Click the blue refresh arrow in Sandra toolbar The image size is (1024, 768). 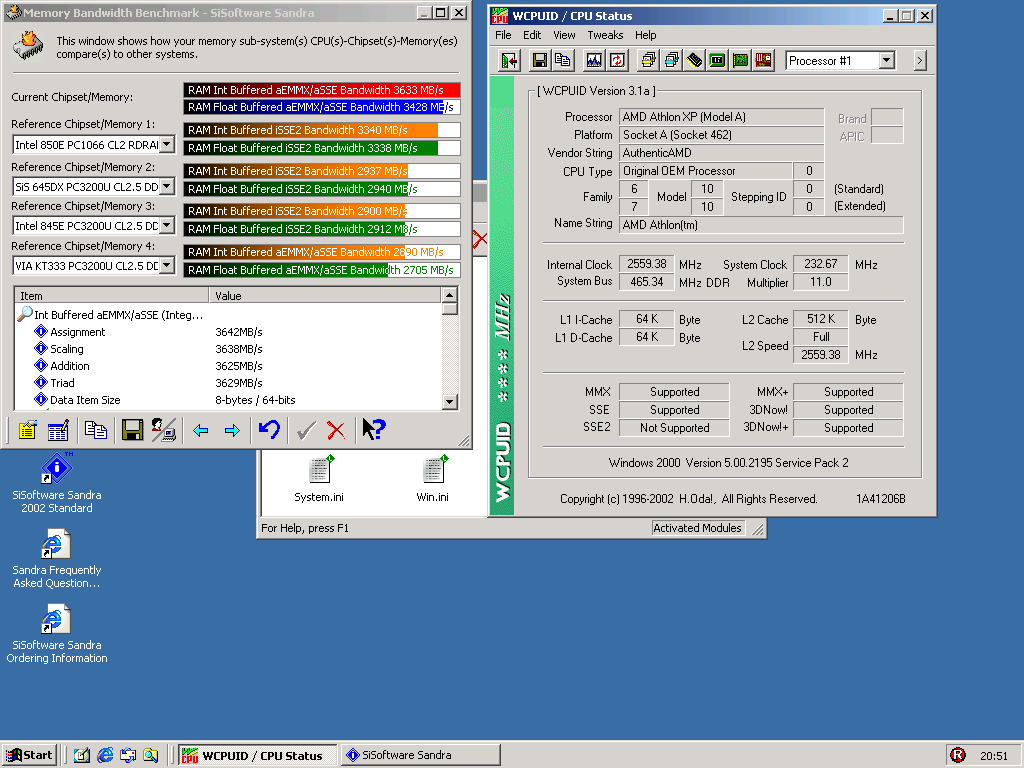269,430
